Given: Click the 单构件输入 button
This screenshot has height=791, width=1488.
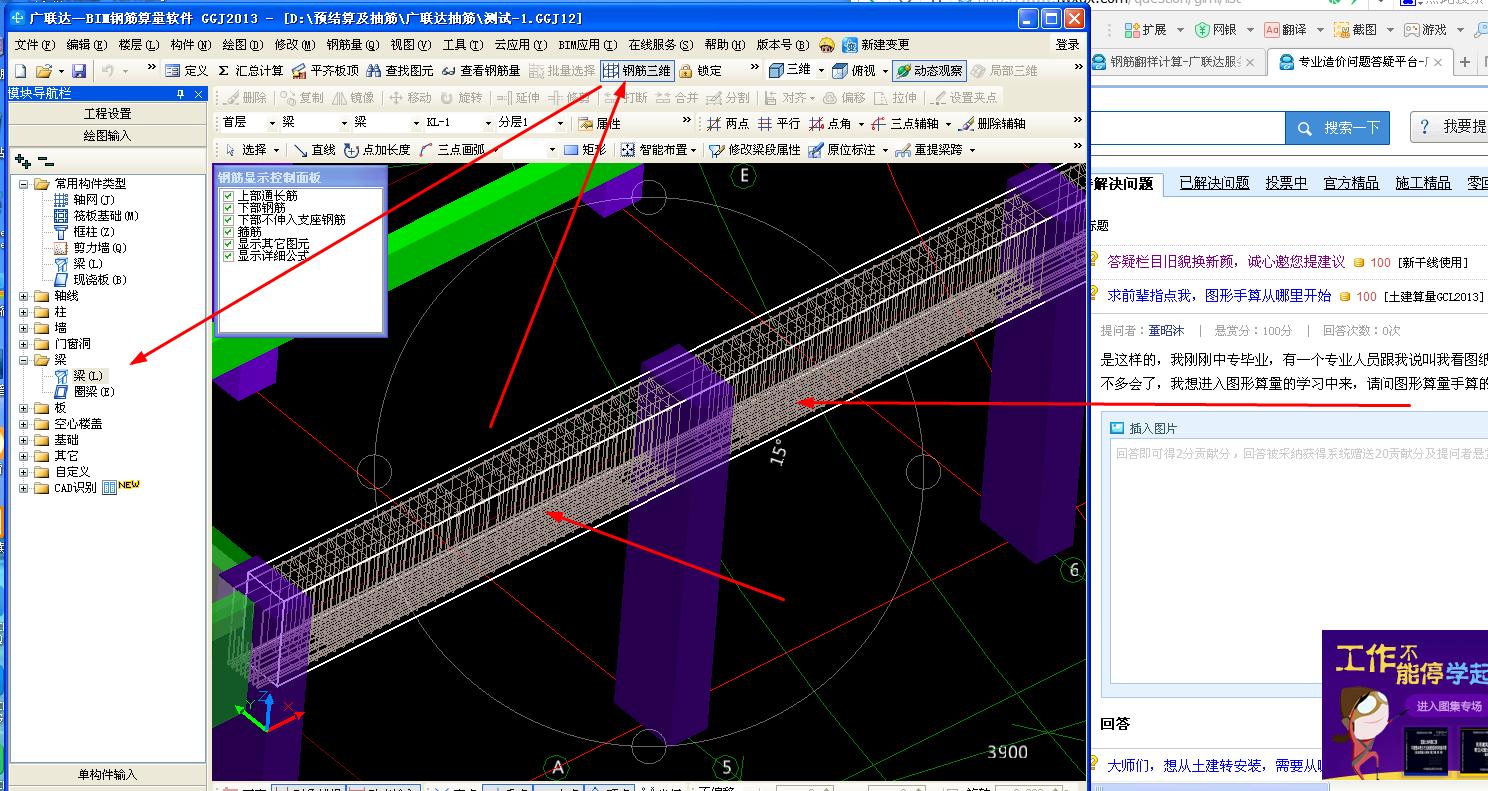Looking at the screenshot, I should (x=108, y=775).
